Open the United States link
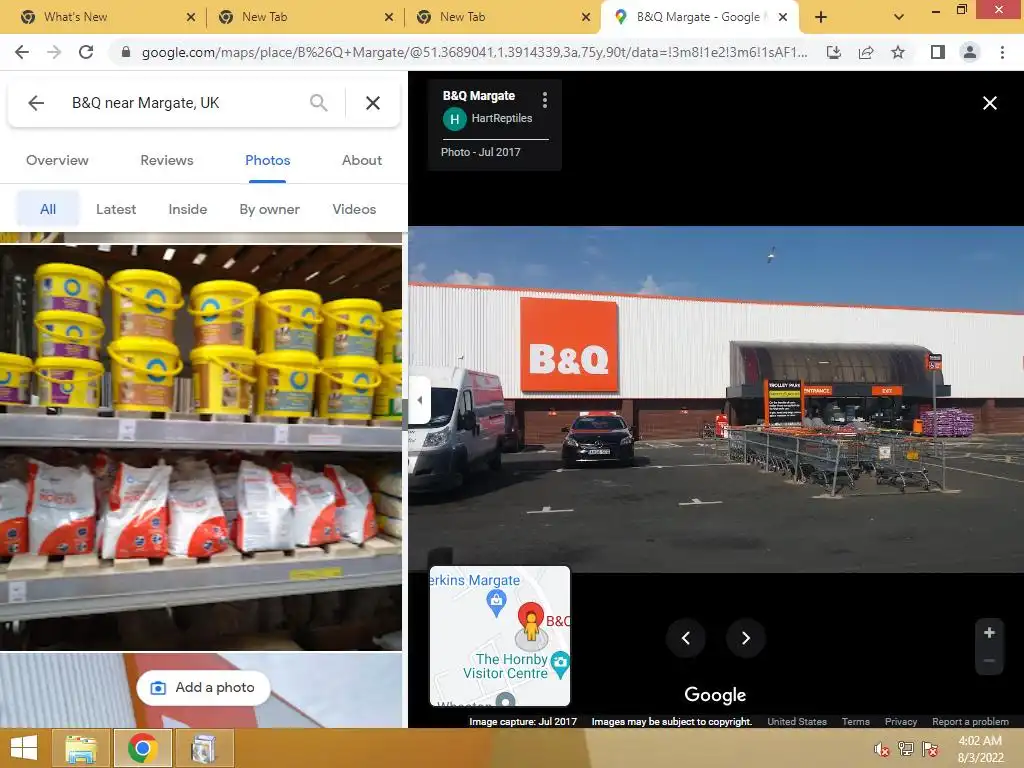Screen dimensions: 1024x768 (797, 722)
